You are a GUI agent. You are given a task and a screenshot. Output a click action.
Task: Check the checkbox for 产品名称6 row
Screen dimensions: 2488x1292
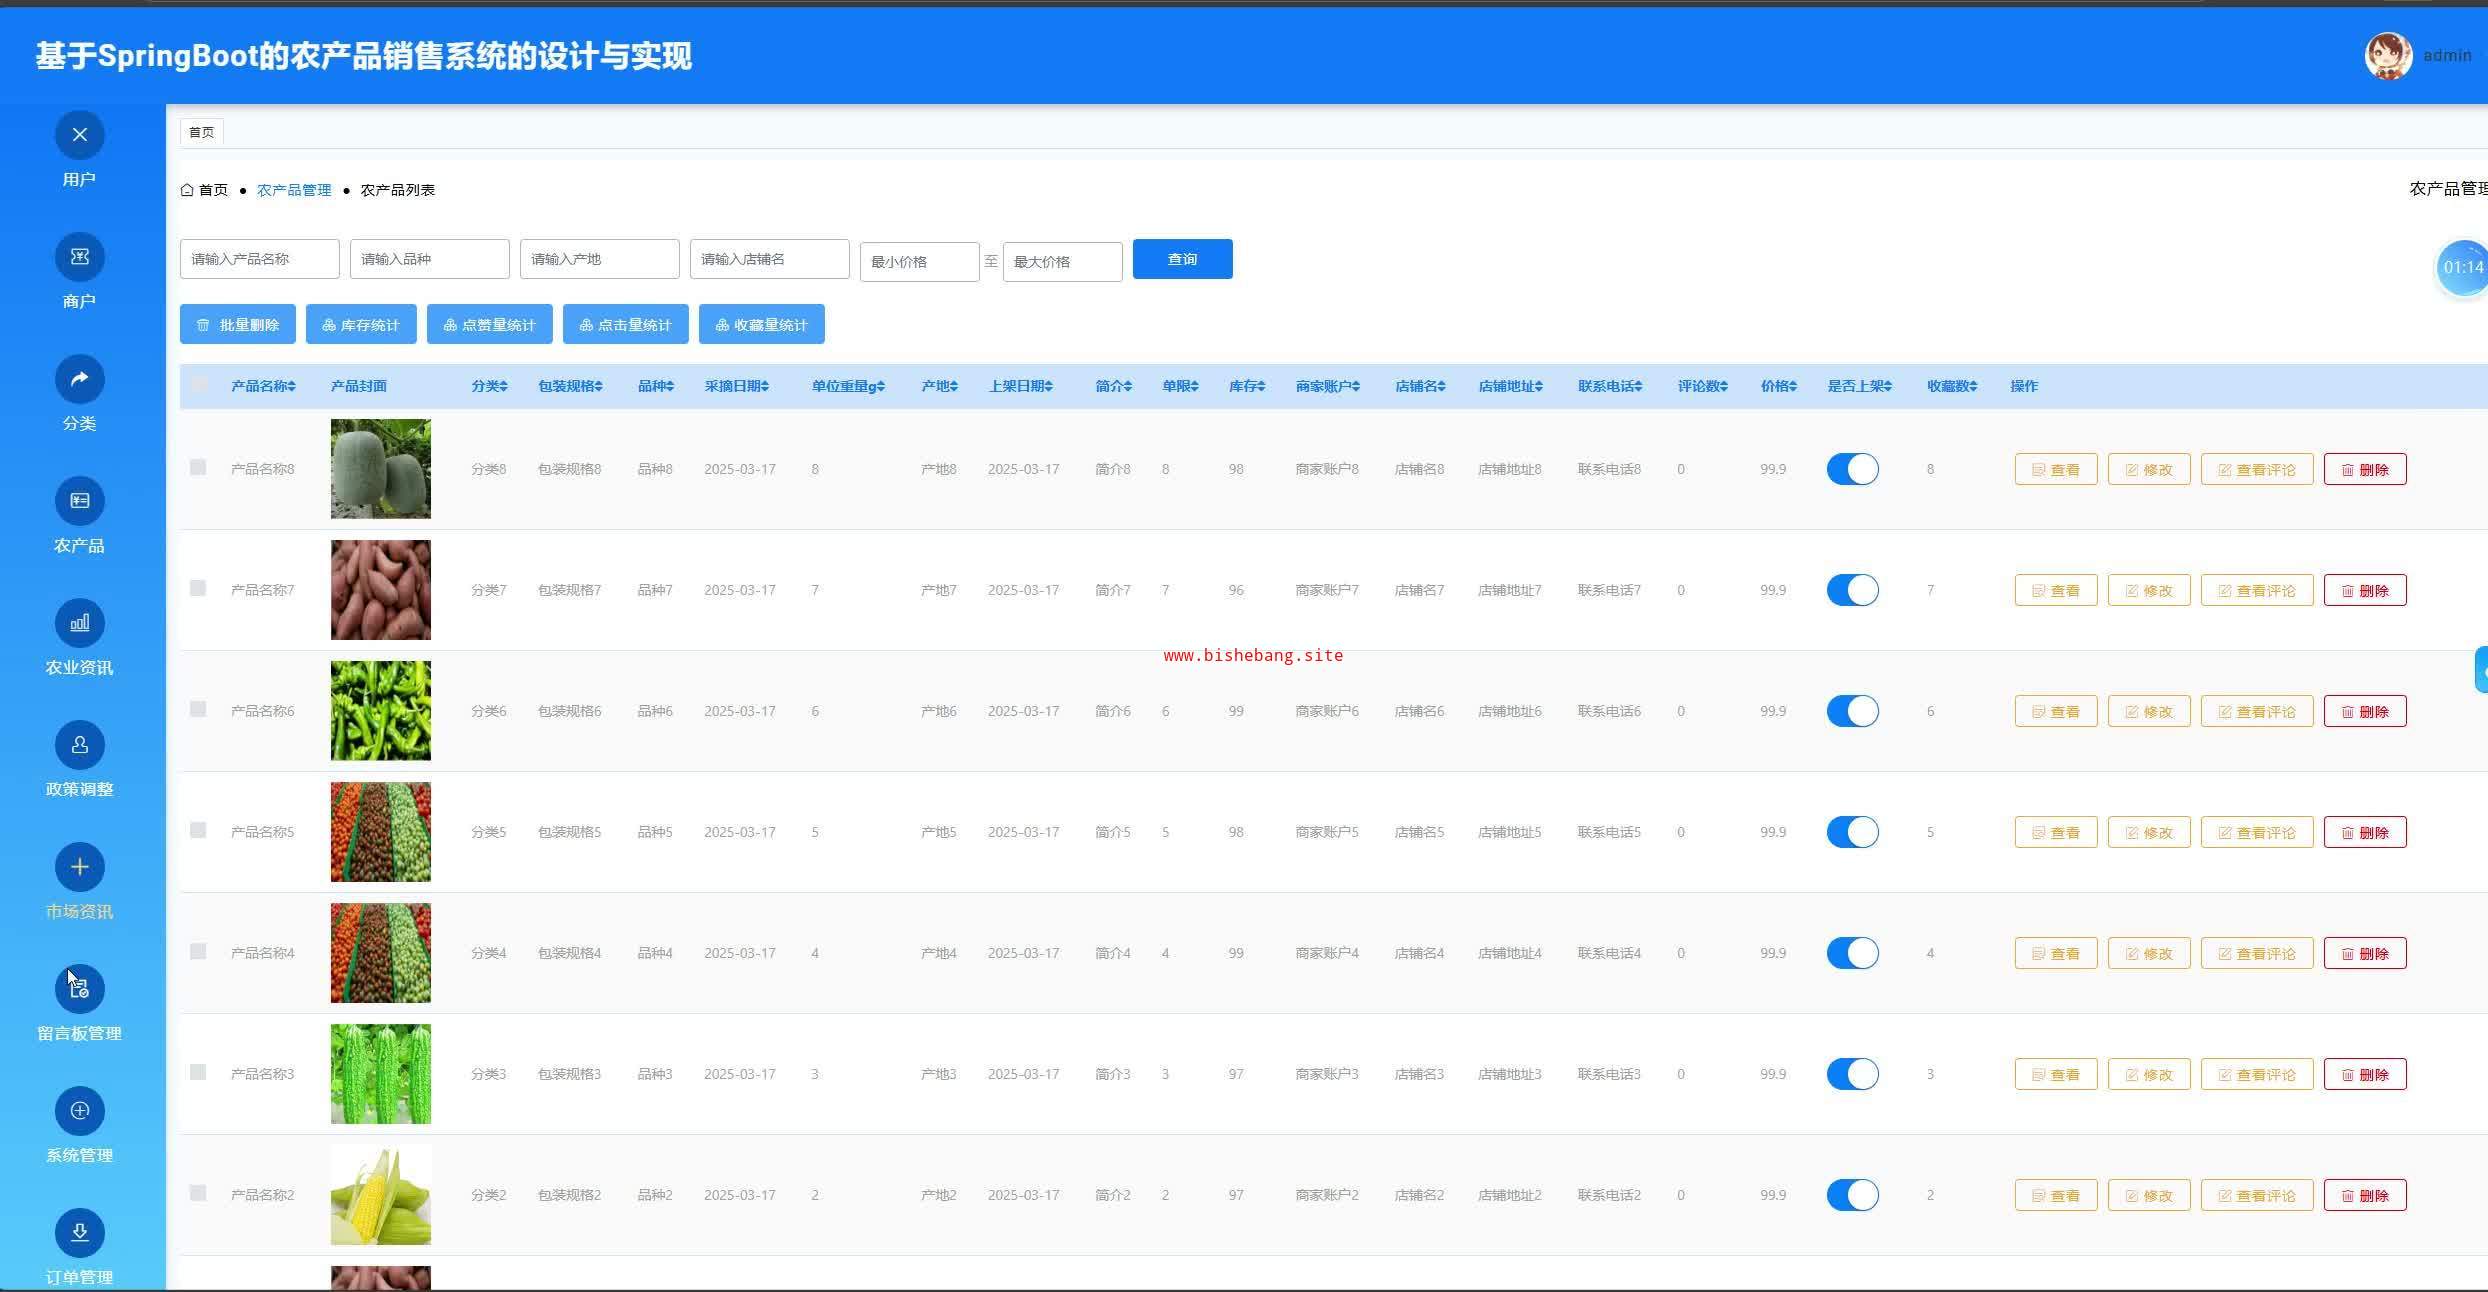click(198, 709)
